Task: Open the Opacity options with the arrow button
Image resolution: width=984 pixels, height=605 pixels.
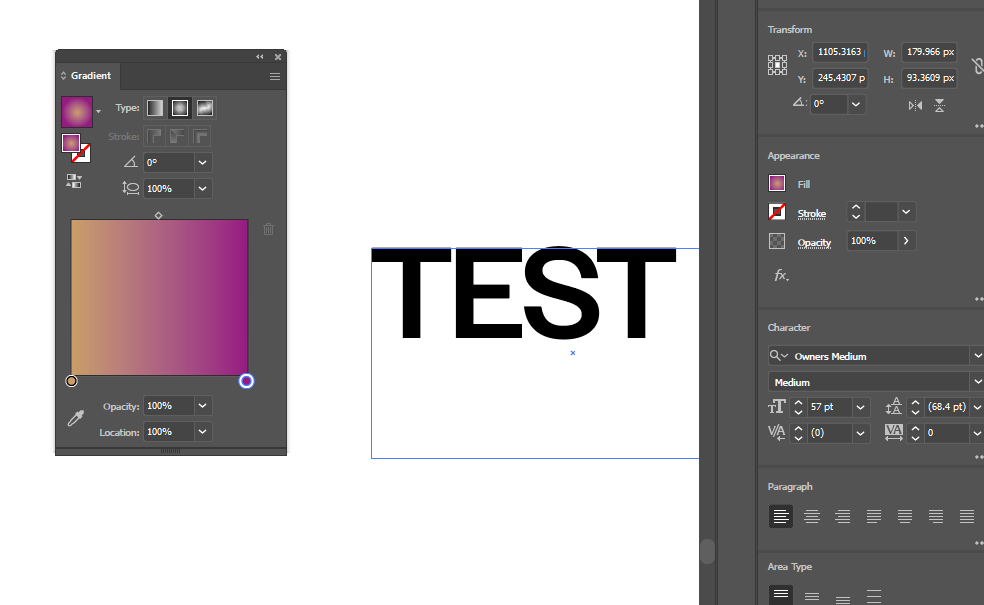Action: click(908, 240)
